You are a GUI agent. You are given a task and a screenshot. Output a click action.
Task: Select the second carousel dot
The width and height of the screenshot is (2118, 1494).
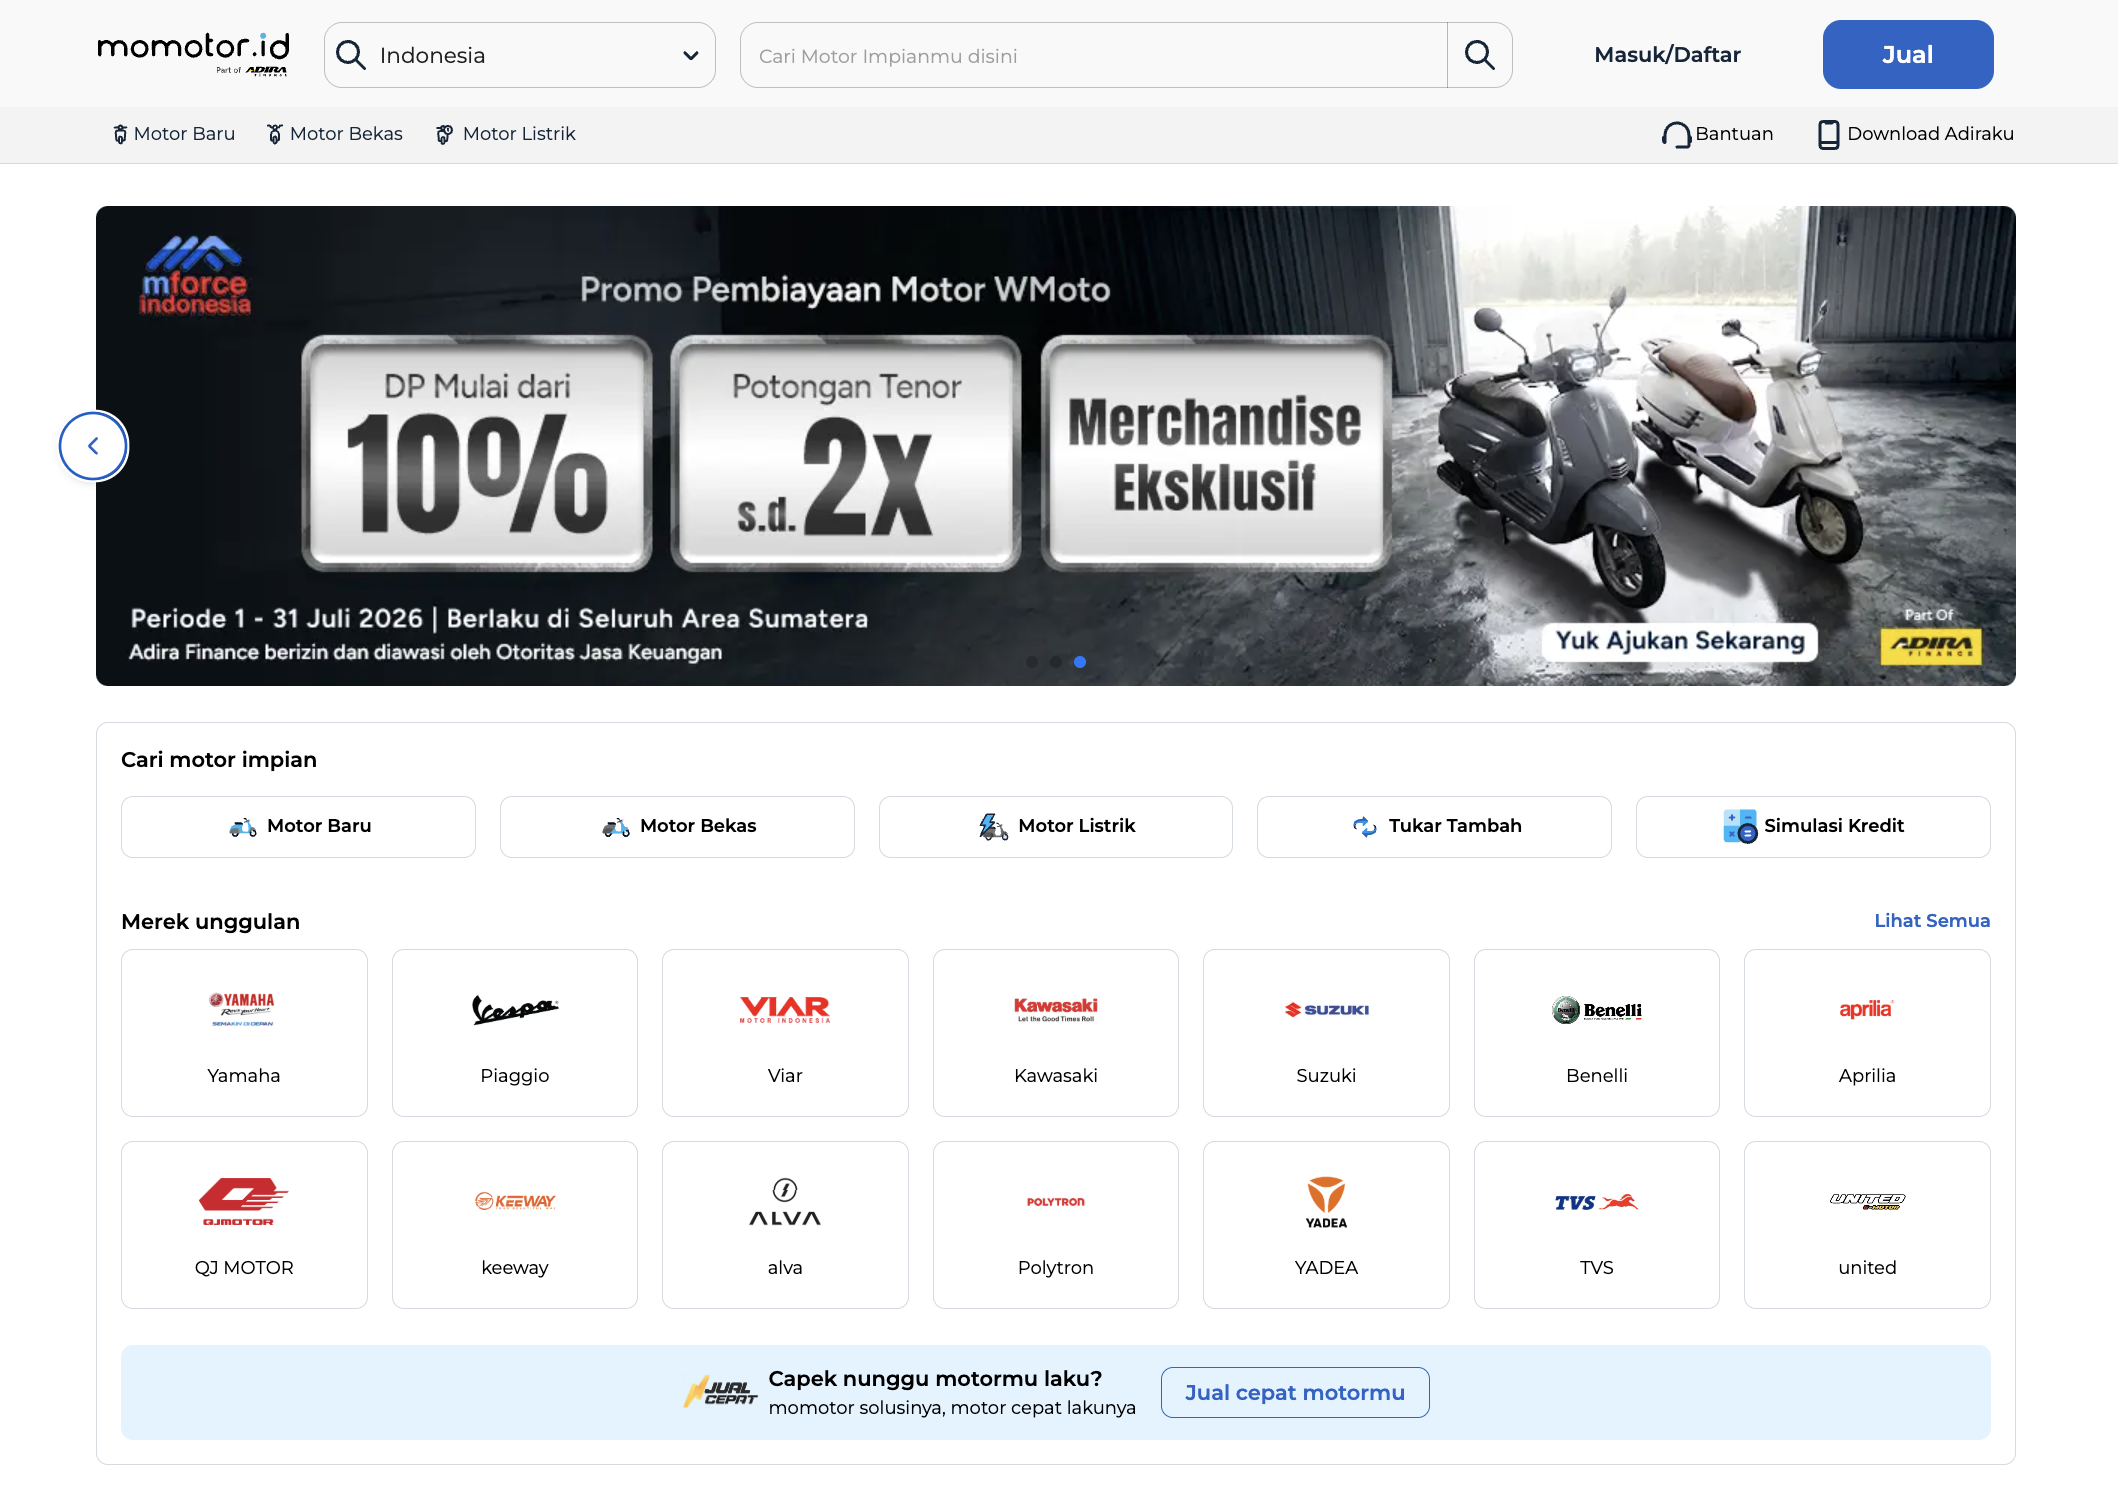[x=1056, y=662]
